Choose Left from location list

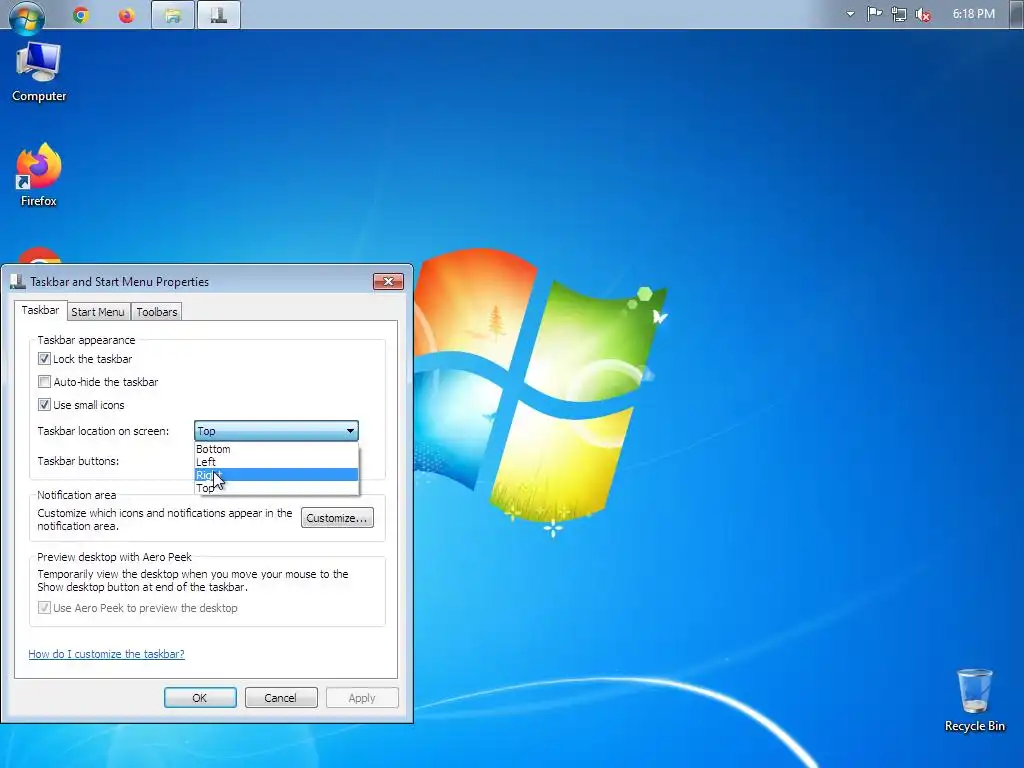[276, 462]
